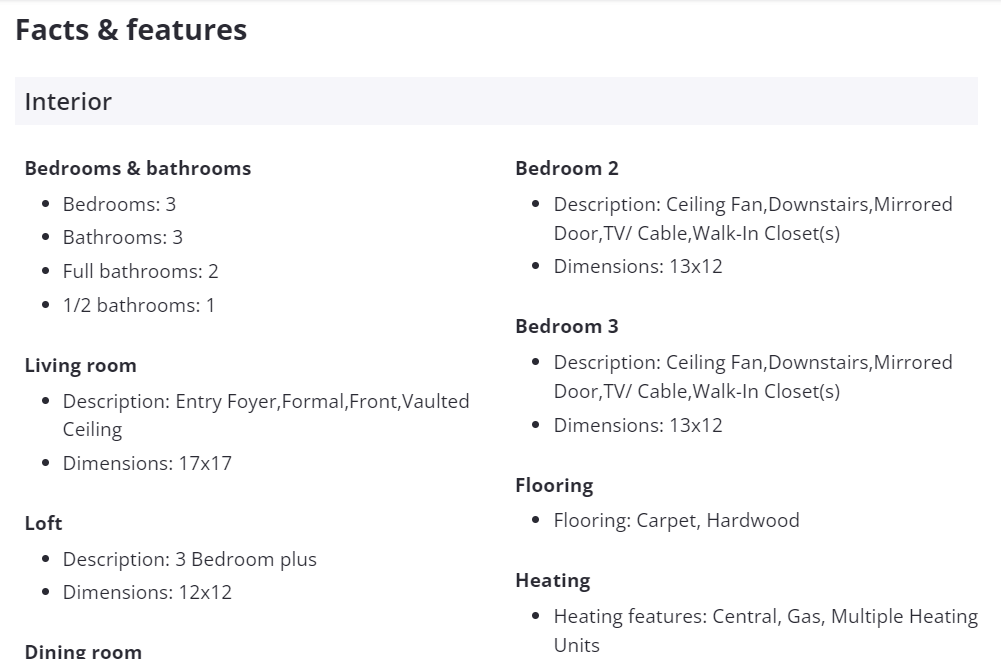This screenshot has width=1001, height=659.
Task: Click the Bathrooms: 3 list item
Action: [123, 237]
